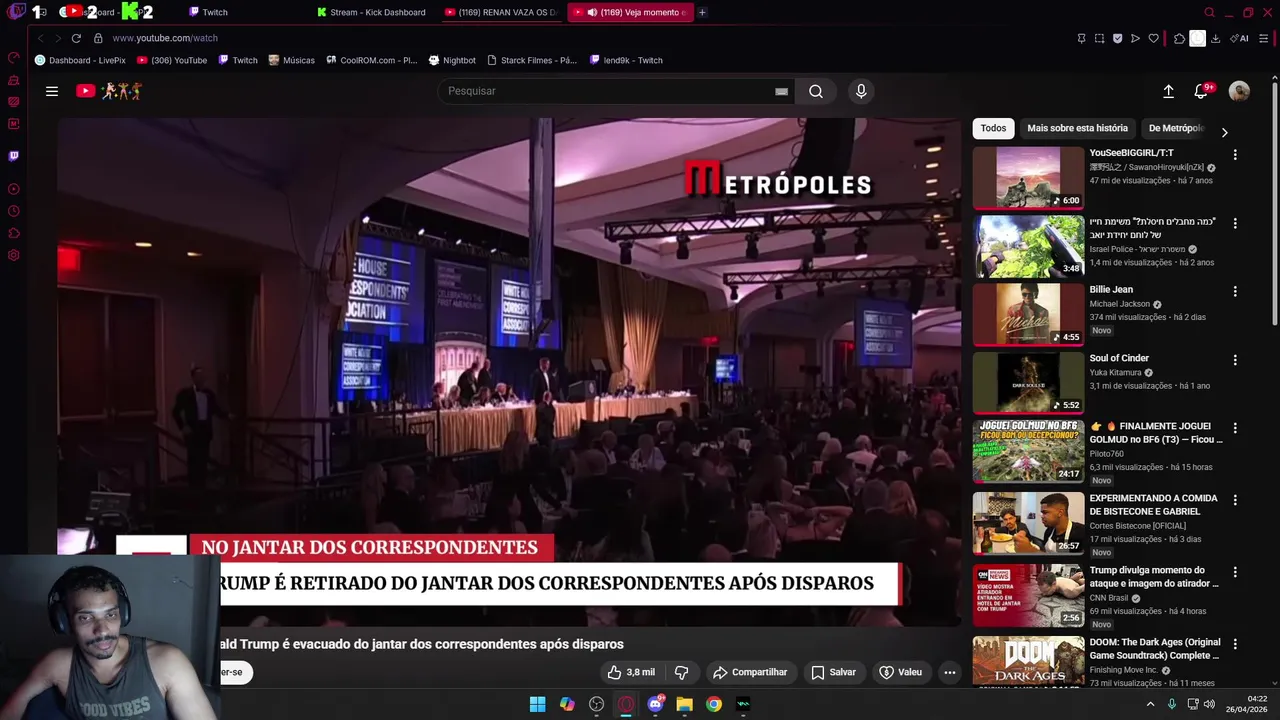The image size is (1280, 720).
Task: Open the extensions cube icon
Action: tap(1179, 38)
